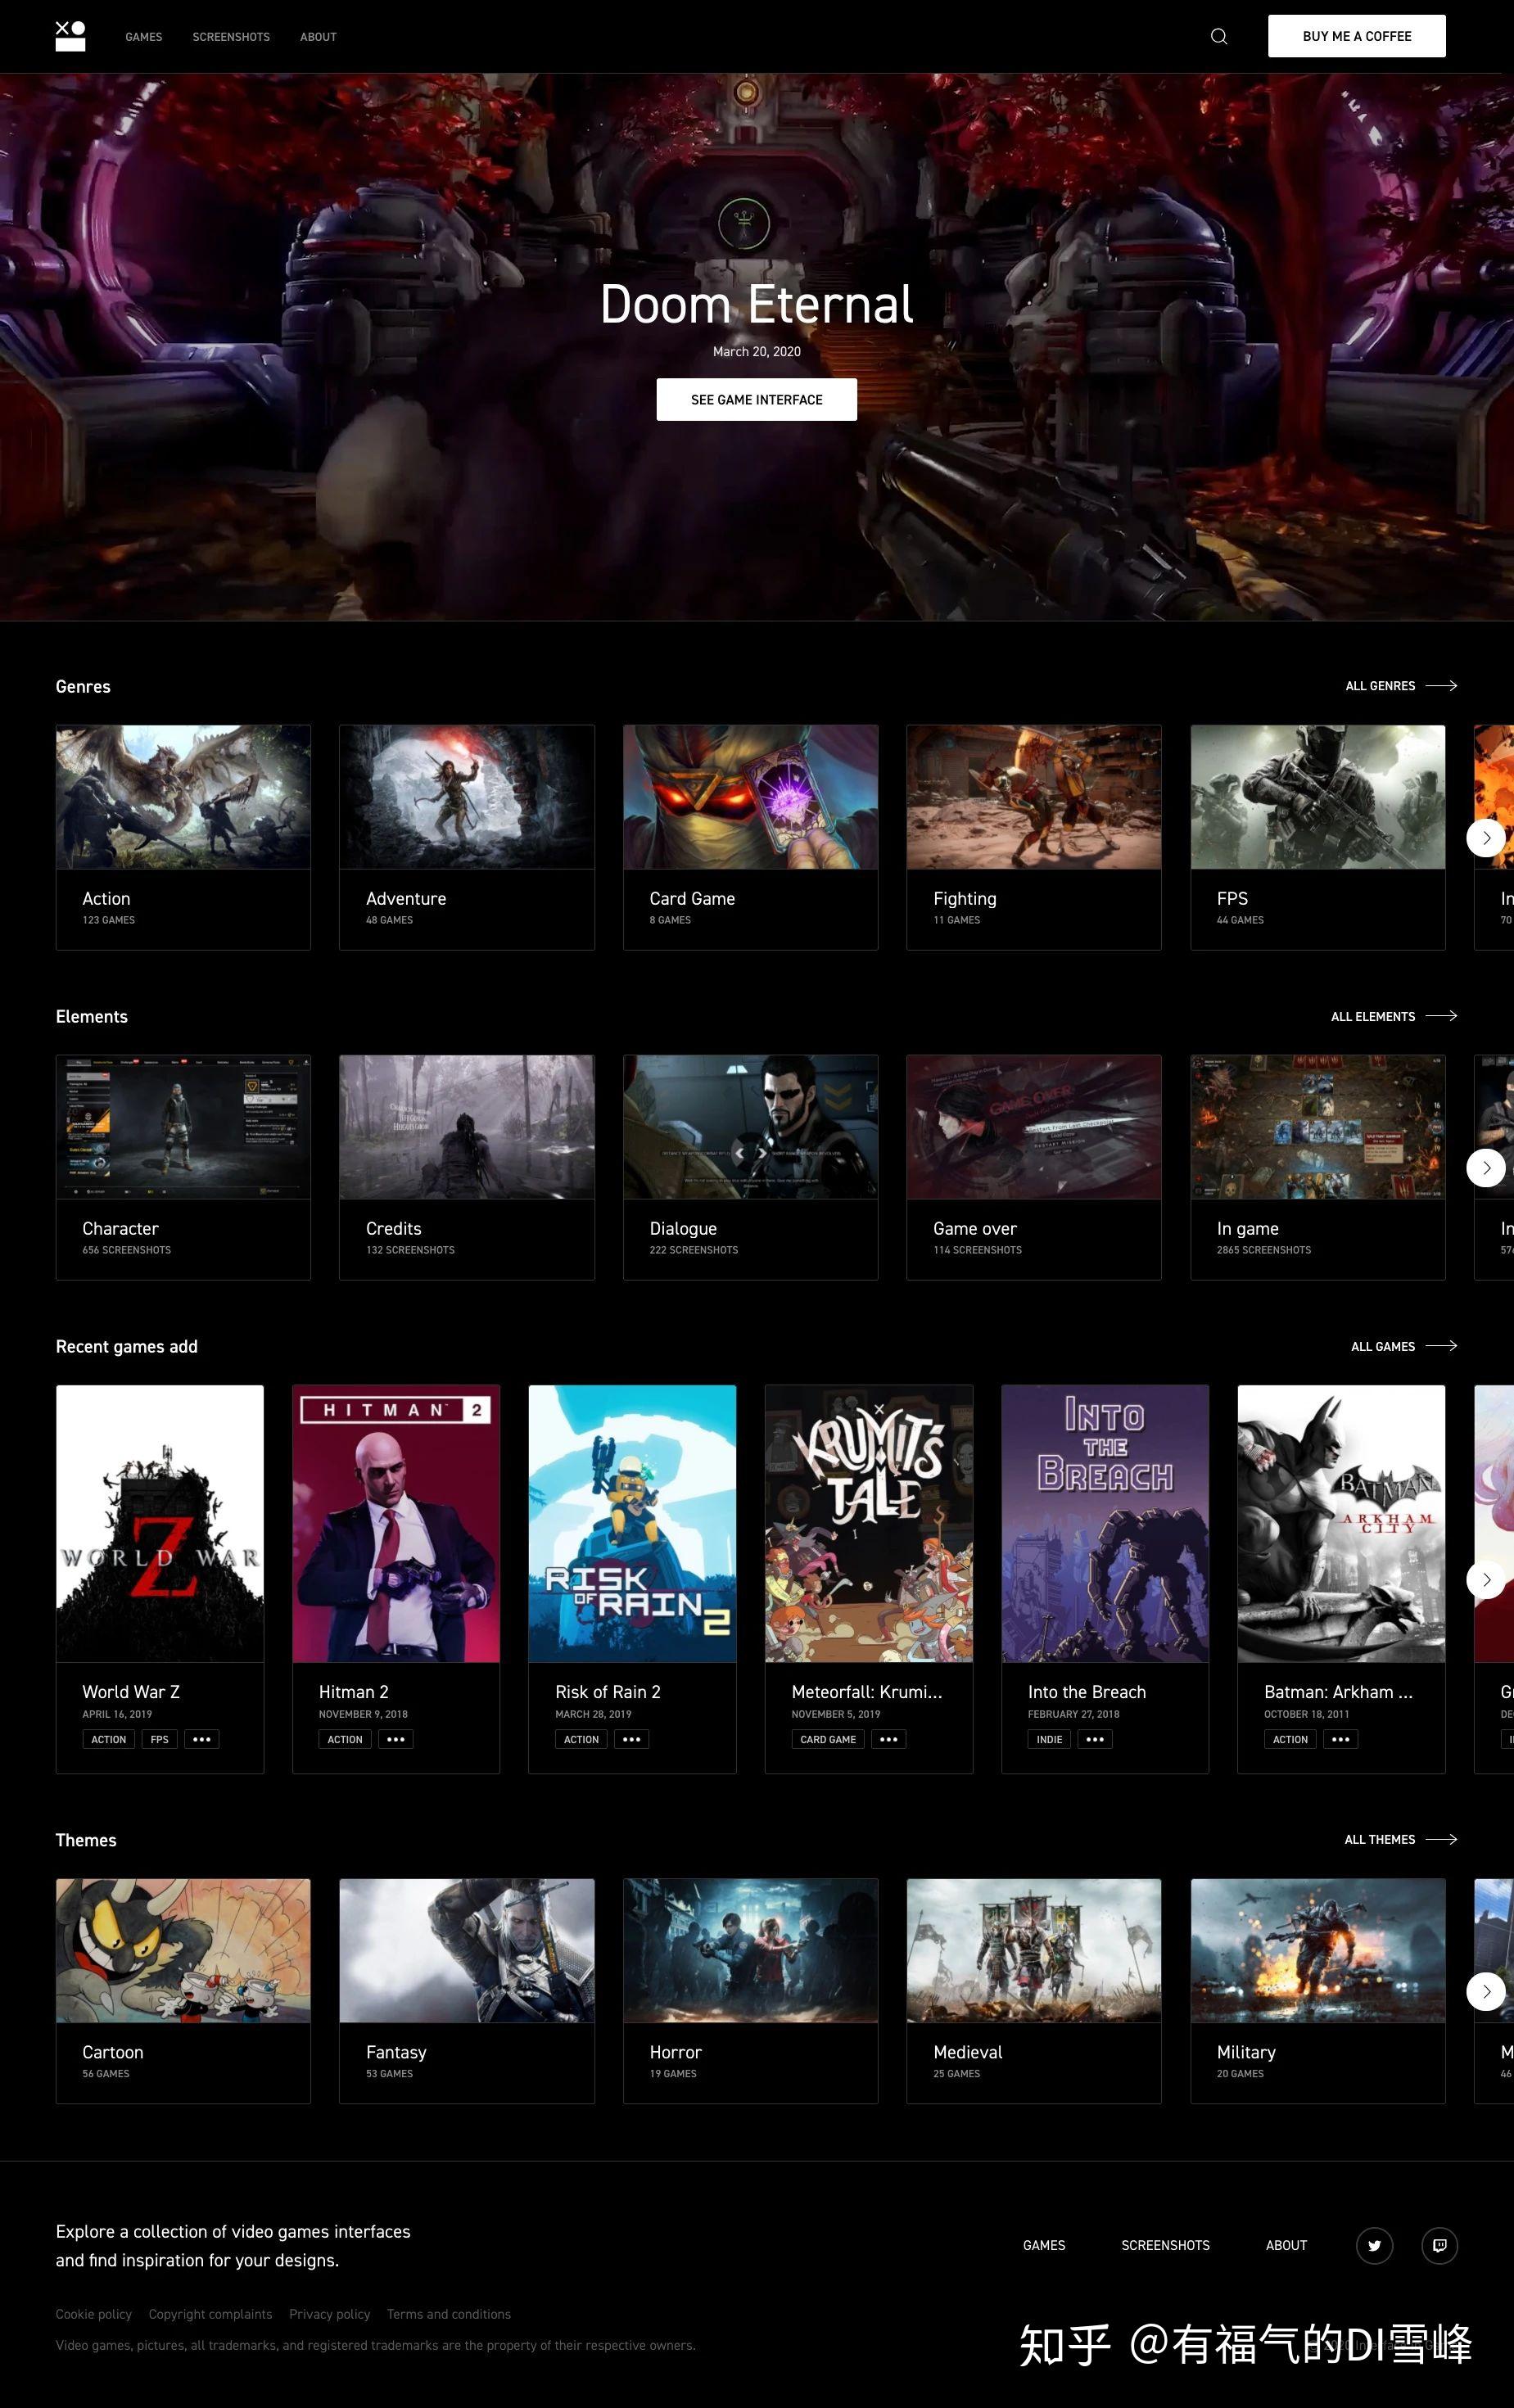
Task: Click the Risk of Rain 2 title text
Action: pos(608,1692)
